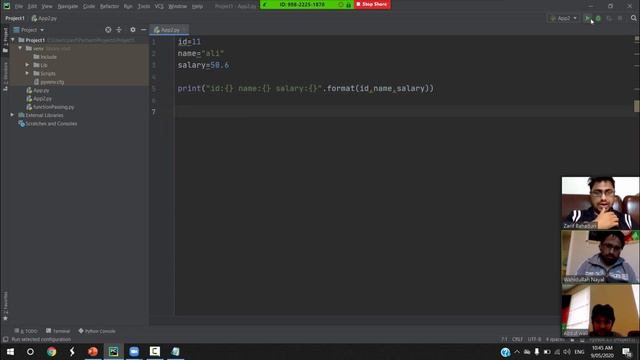This screenshot has width=640, height=360.
Task: Open the Tools menu
Action: click(144, 7)
